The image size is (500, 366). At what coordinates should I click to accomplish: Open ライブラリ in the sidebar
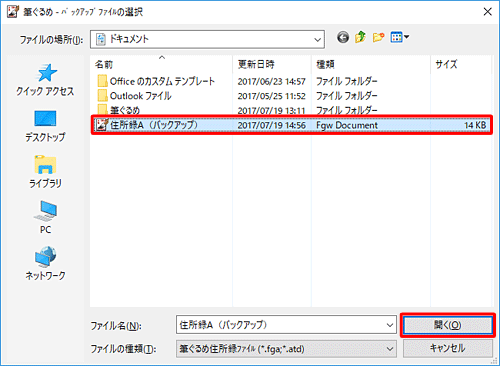(45, 172)
